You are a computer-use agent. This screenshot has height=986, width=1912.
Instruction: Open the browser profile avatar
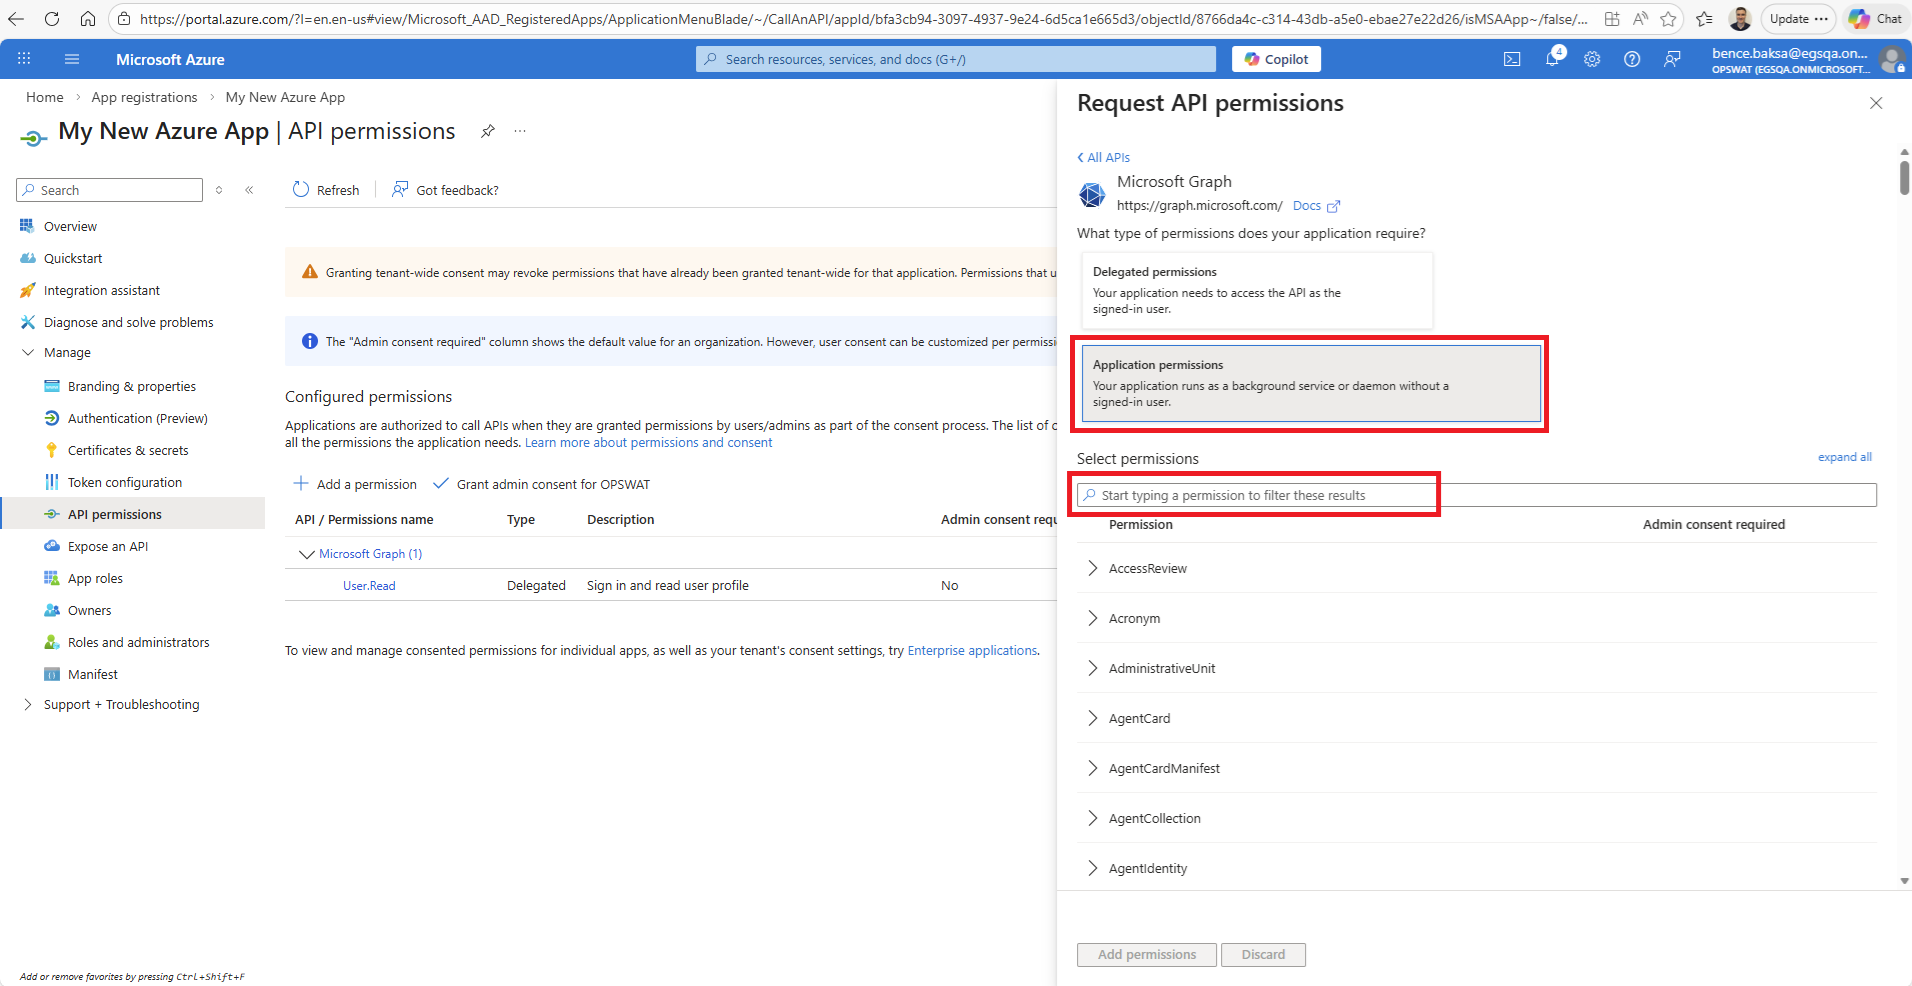1740,19
